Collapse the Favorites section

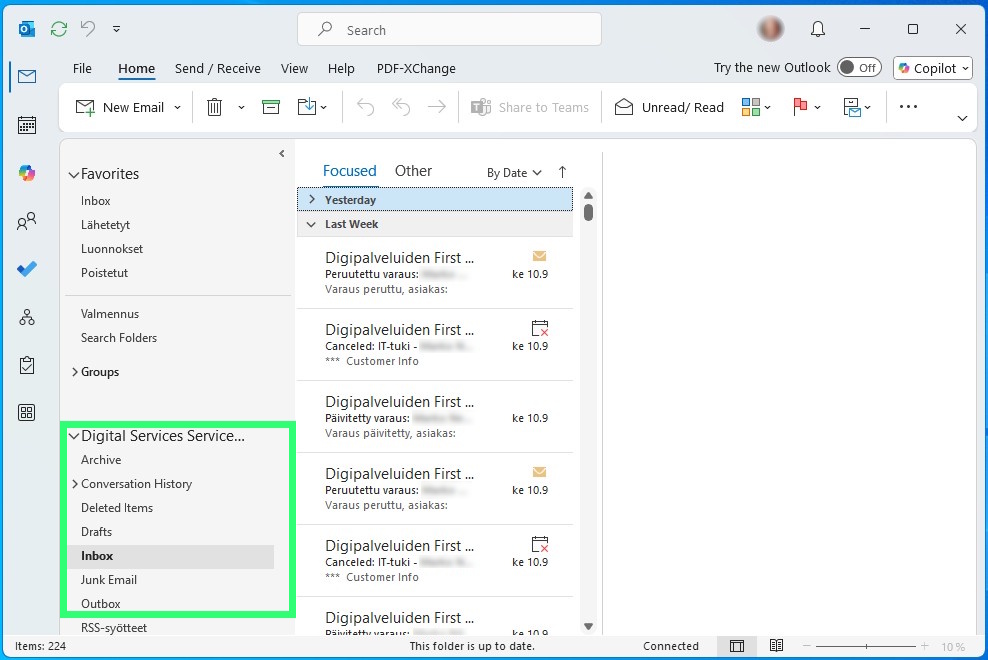pos(73,173)
